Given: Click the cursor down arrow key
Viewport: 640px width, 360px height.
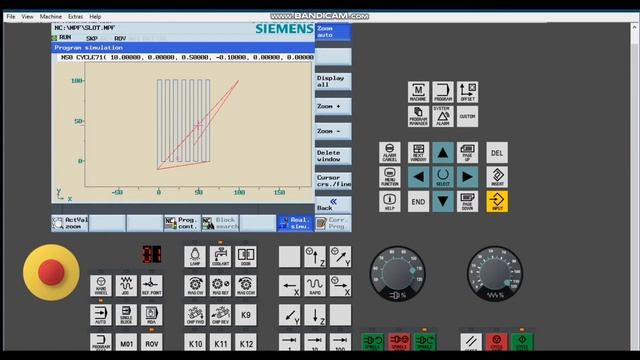Looking at the screenshot, I should click(x=443, y=201).
